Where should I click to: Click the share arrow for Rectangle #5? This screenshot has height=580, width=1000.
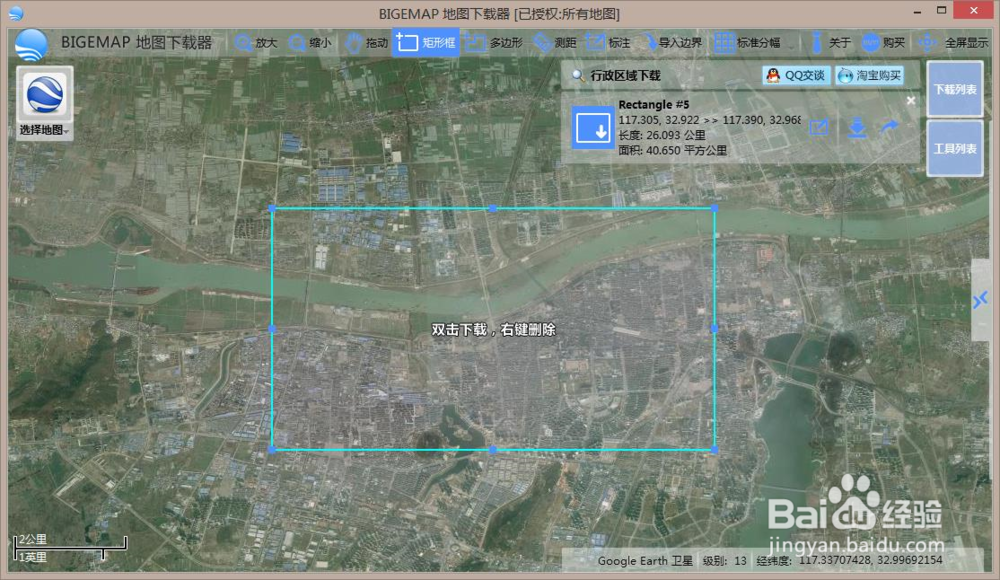click(889, 128)
